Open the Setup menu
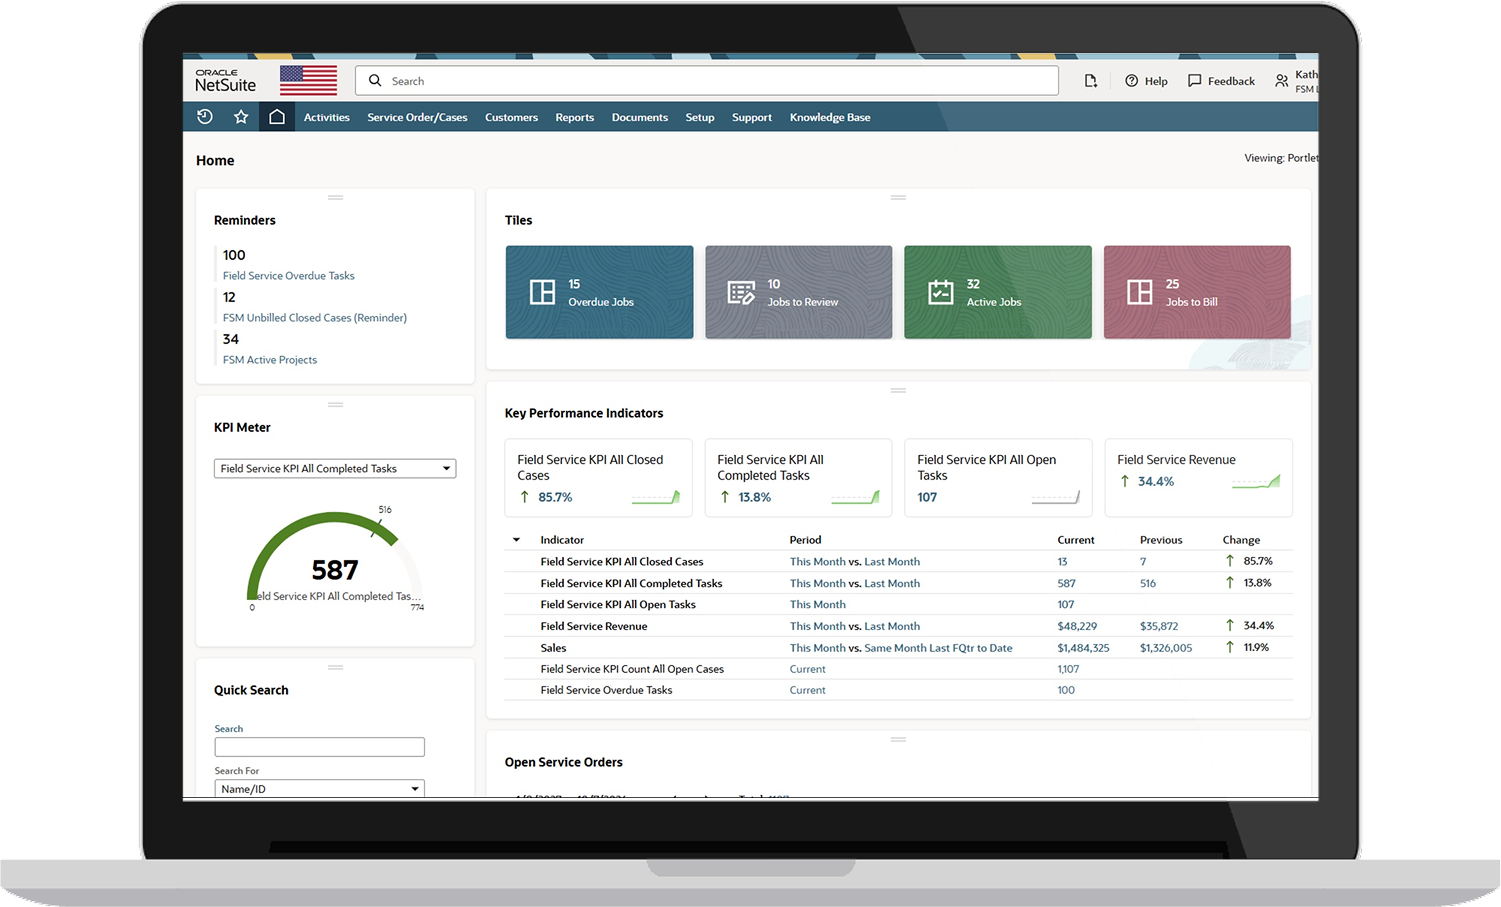The width and height of the screenshot is (1501, 907). pyautogui.click(x=699, y=117)
